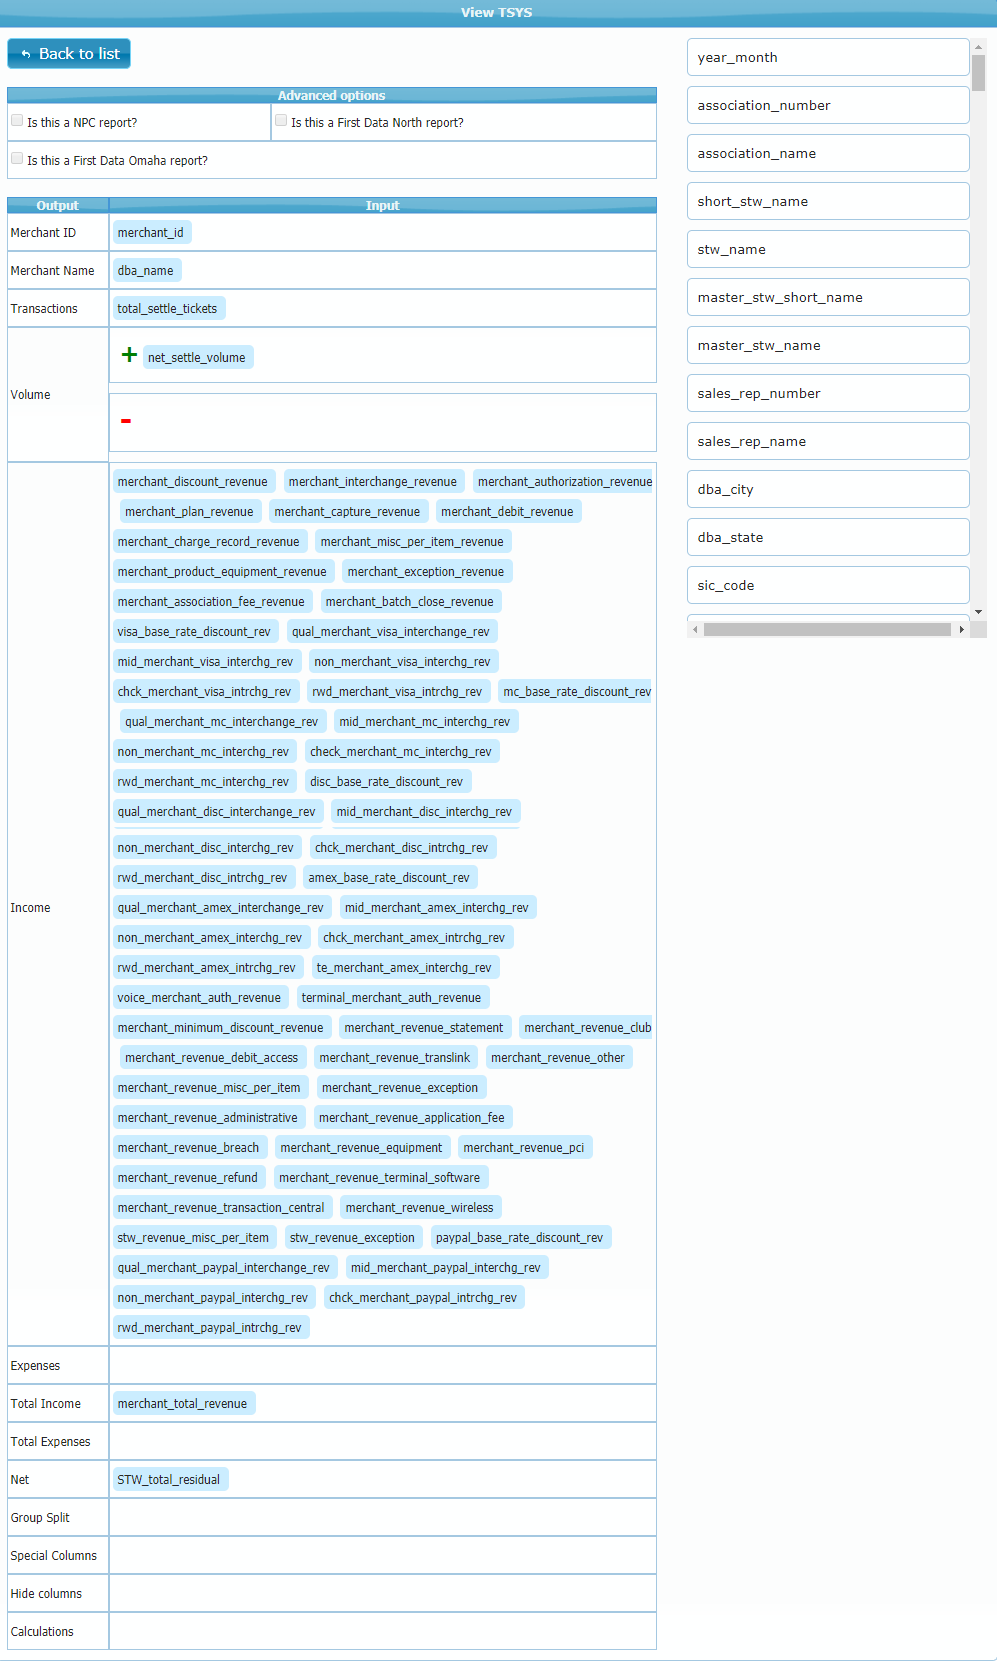Select the merchant_total_revenue tag
Image resolution: width=997 pixels, height=1661 pixels.
[x=183, y=1404]
